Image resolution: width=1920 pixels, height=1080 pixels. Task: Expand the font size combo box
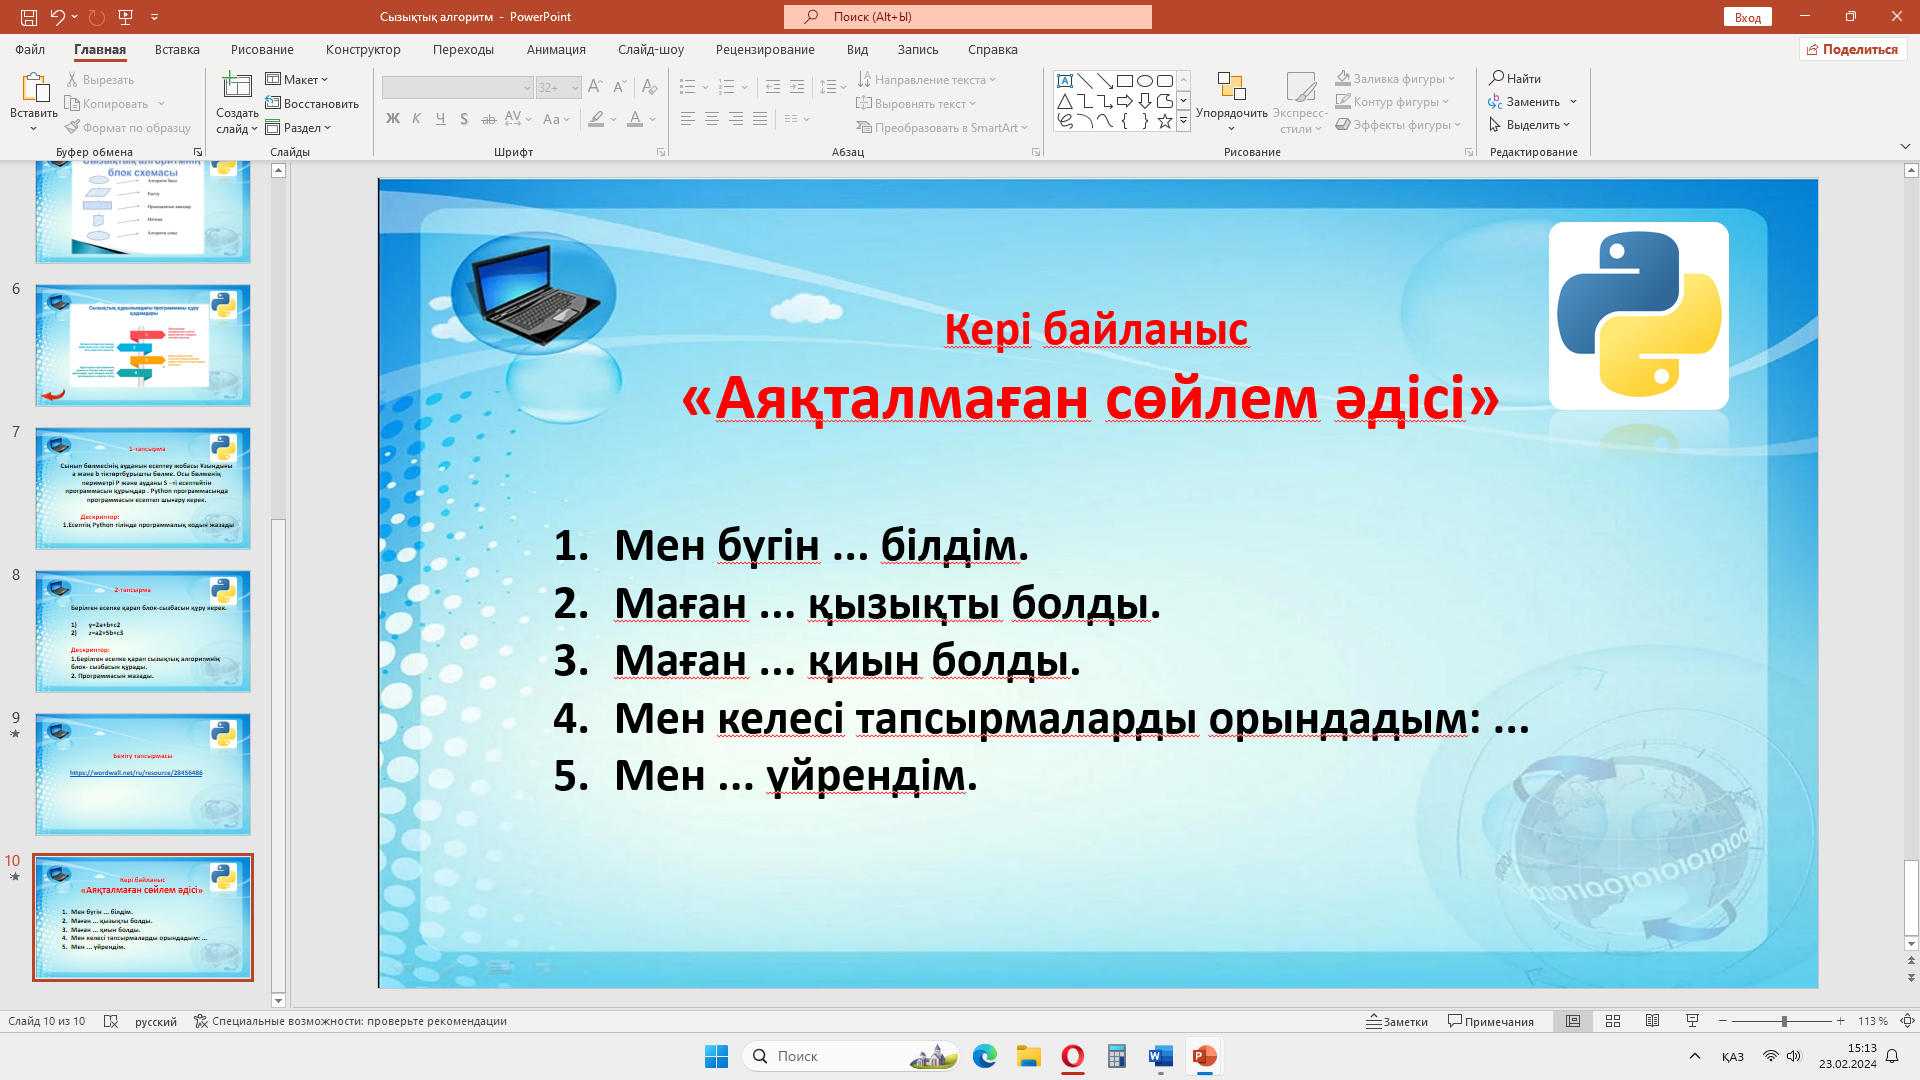click(x=575, y=88)
